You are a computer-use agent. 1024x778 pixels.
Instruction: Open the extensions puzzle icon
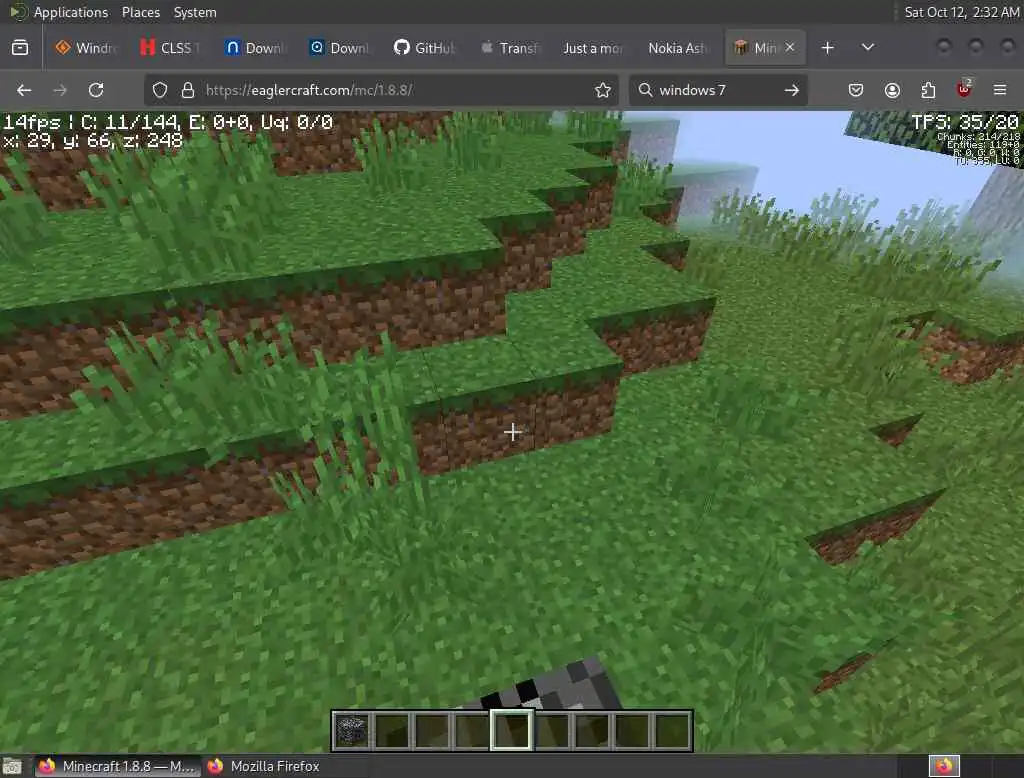coord(928,90)
